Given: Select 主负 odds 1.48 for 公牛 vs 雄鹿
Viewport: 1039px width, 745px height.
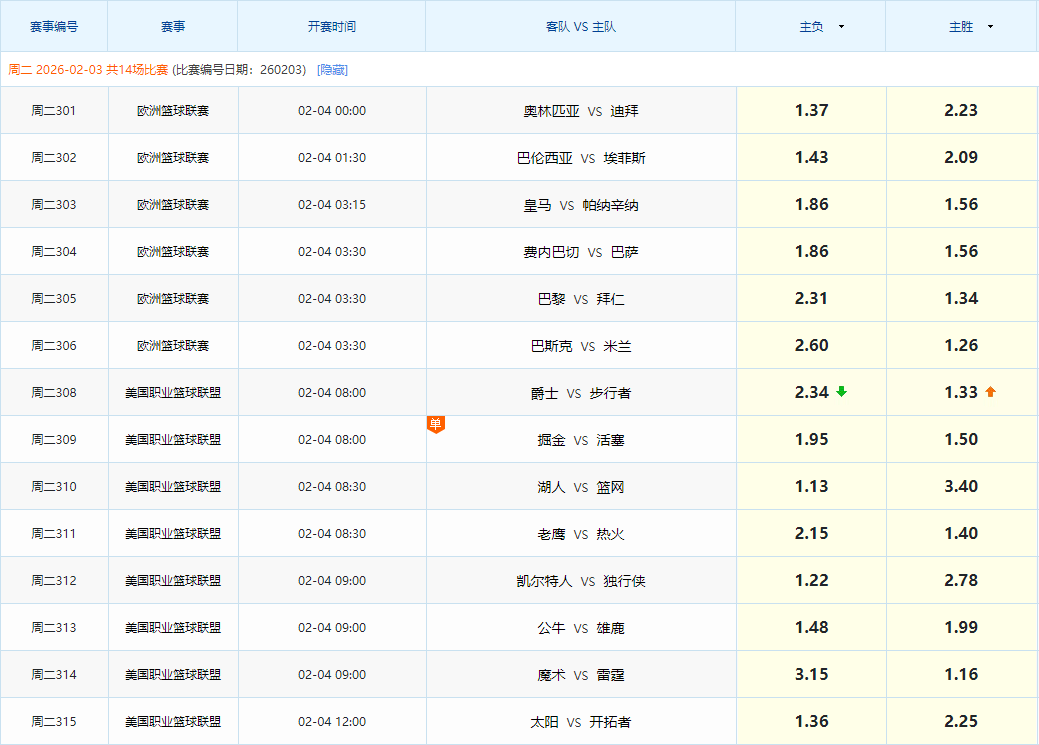Looking at the screenshot, I should tap(812, 628).
